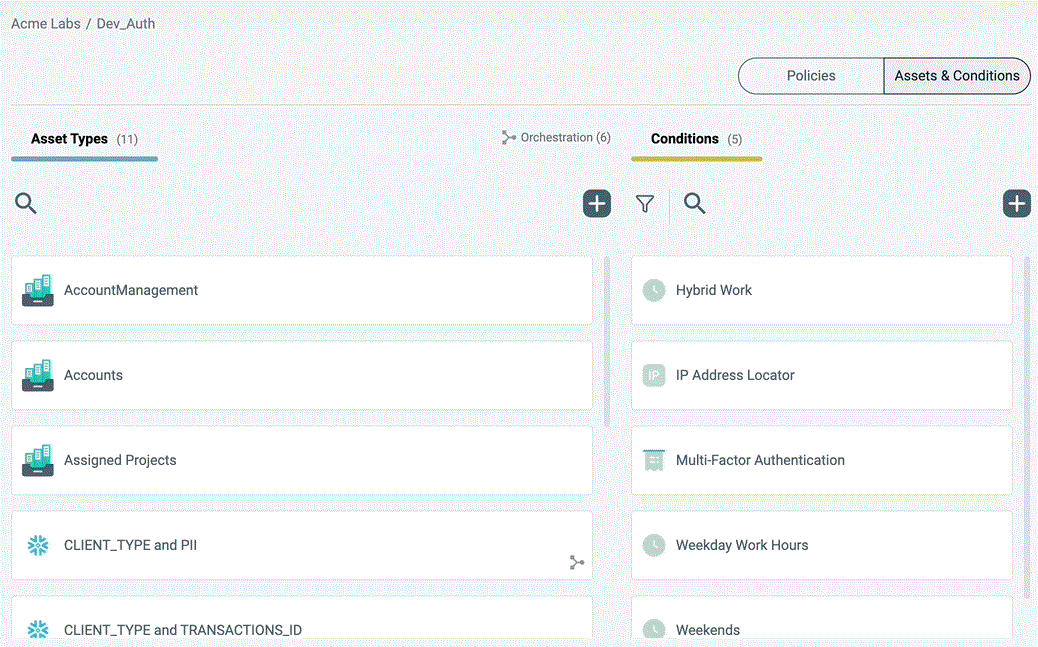The height and width of the screenshot is (647, 1038).
Task: Go to Acme Labs in breadcrumb
Action: tap(45, 23)
